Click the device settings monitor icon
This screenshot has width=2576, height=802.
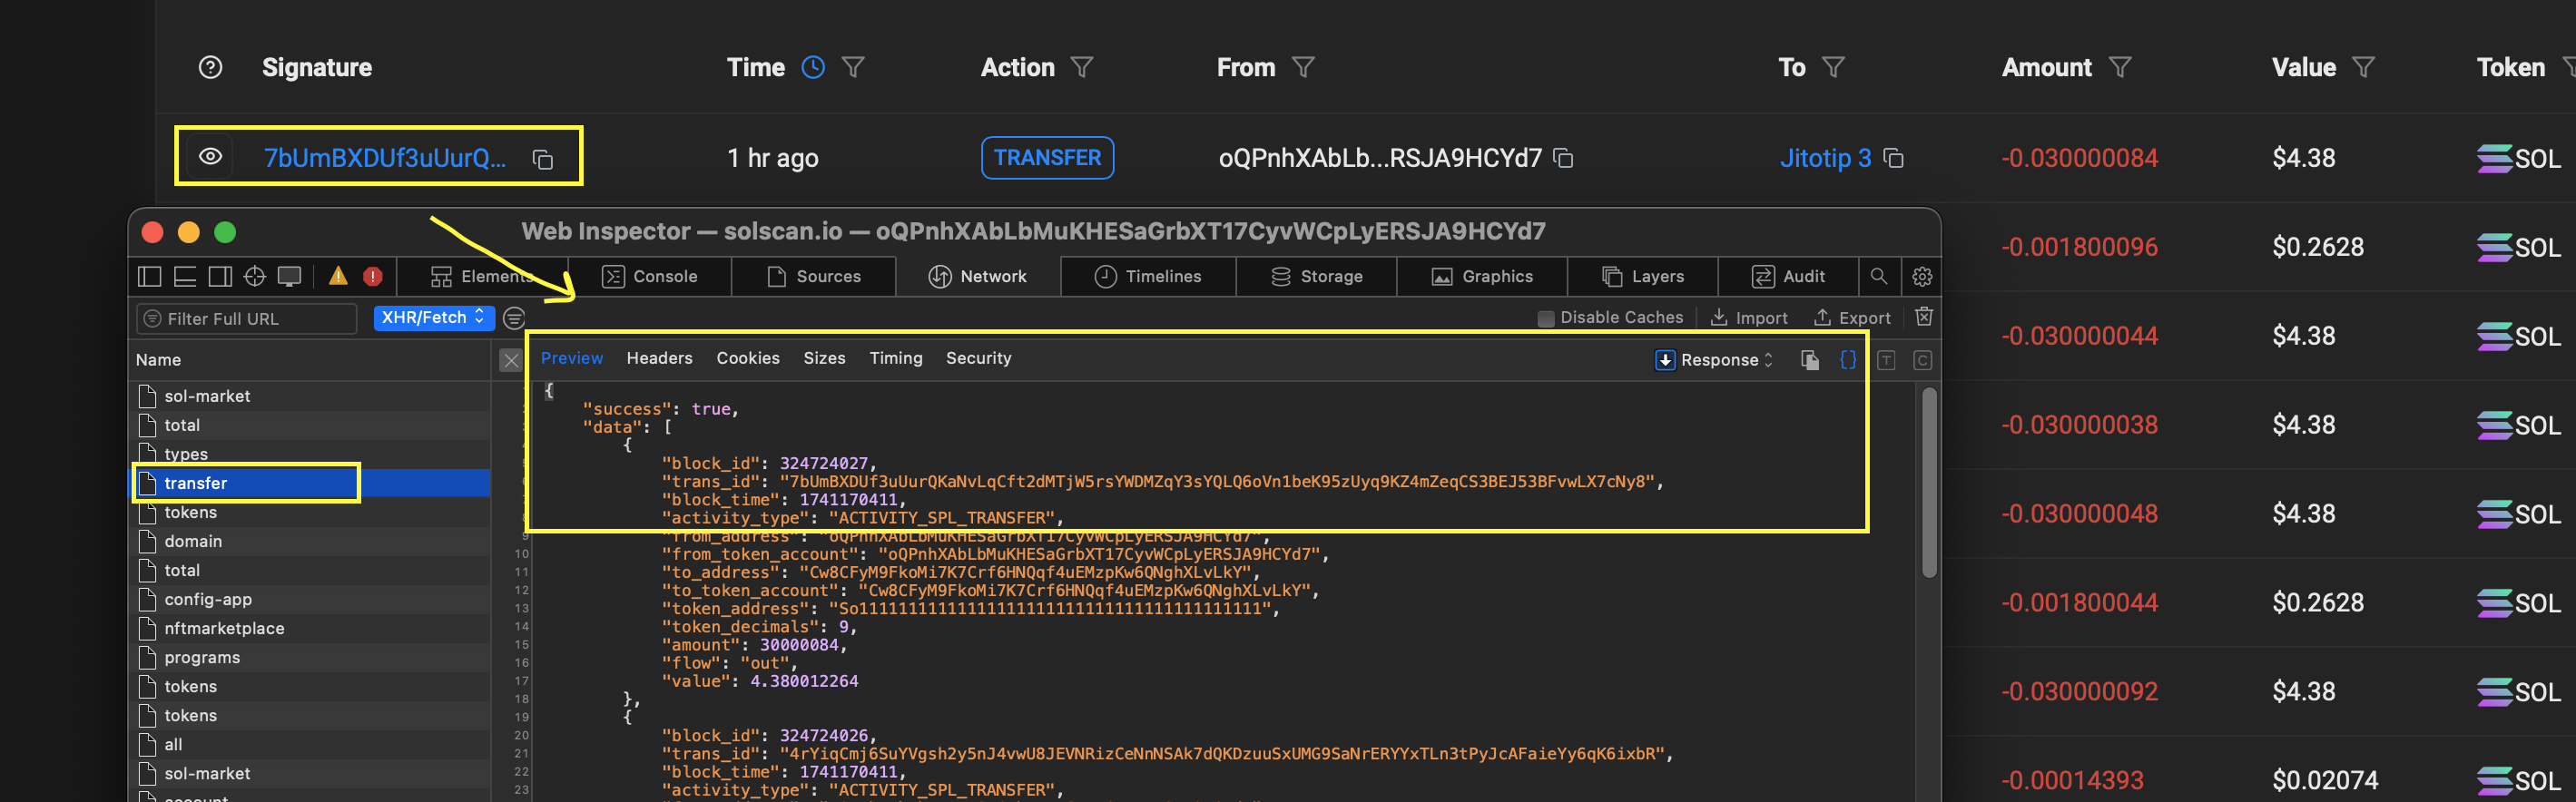290,276
